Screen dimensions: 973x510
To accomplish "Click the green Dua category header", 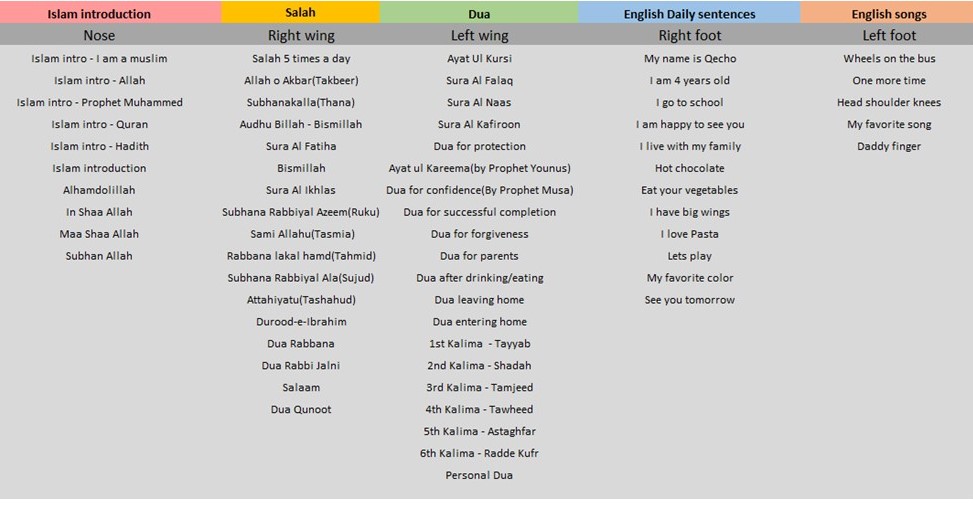I will click(479, 14).
